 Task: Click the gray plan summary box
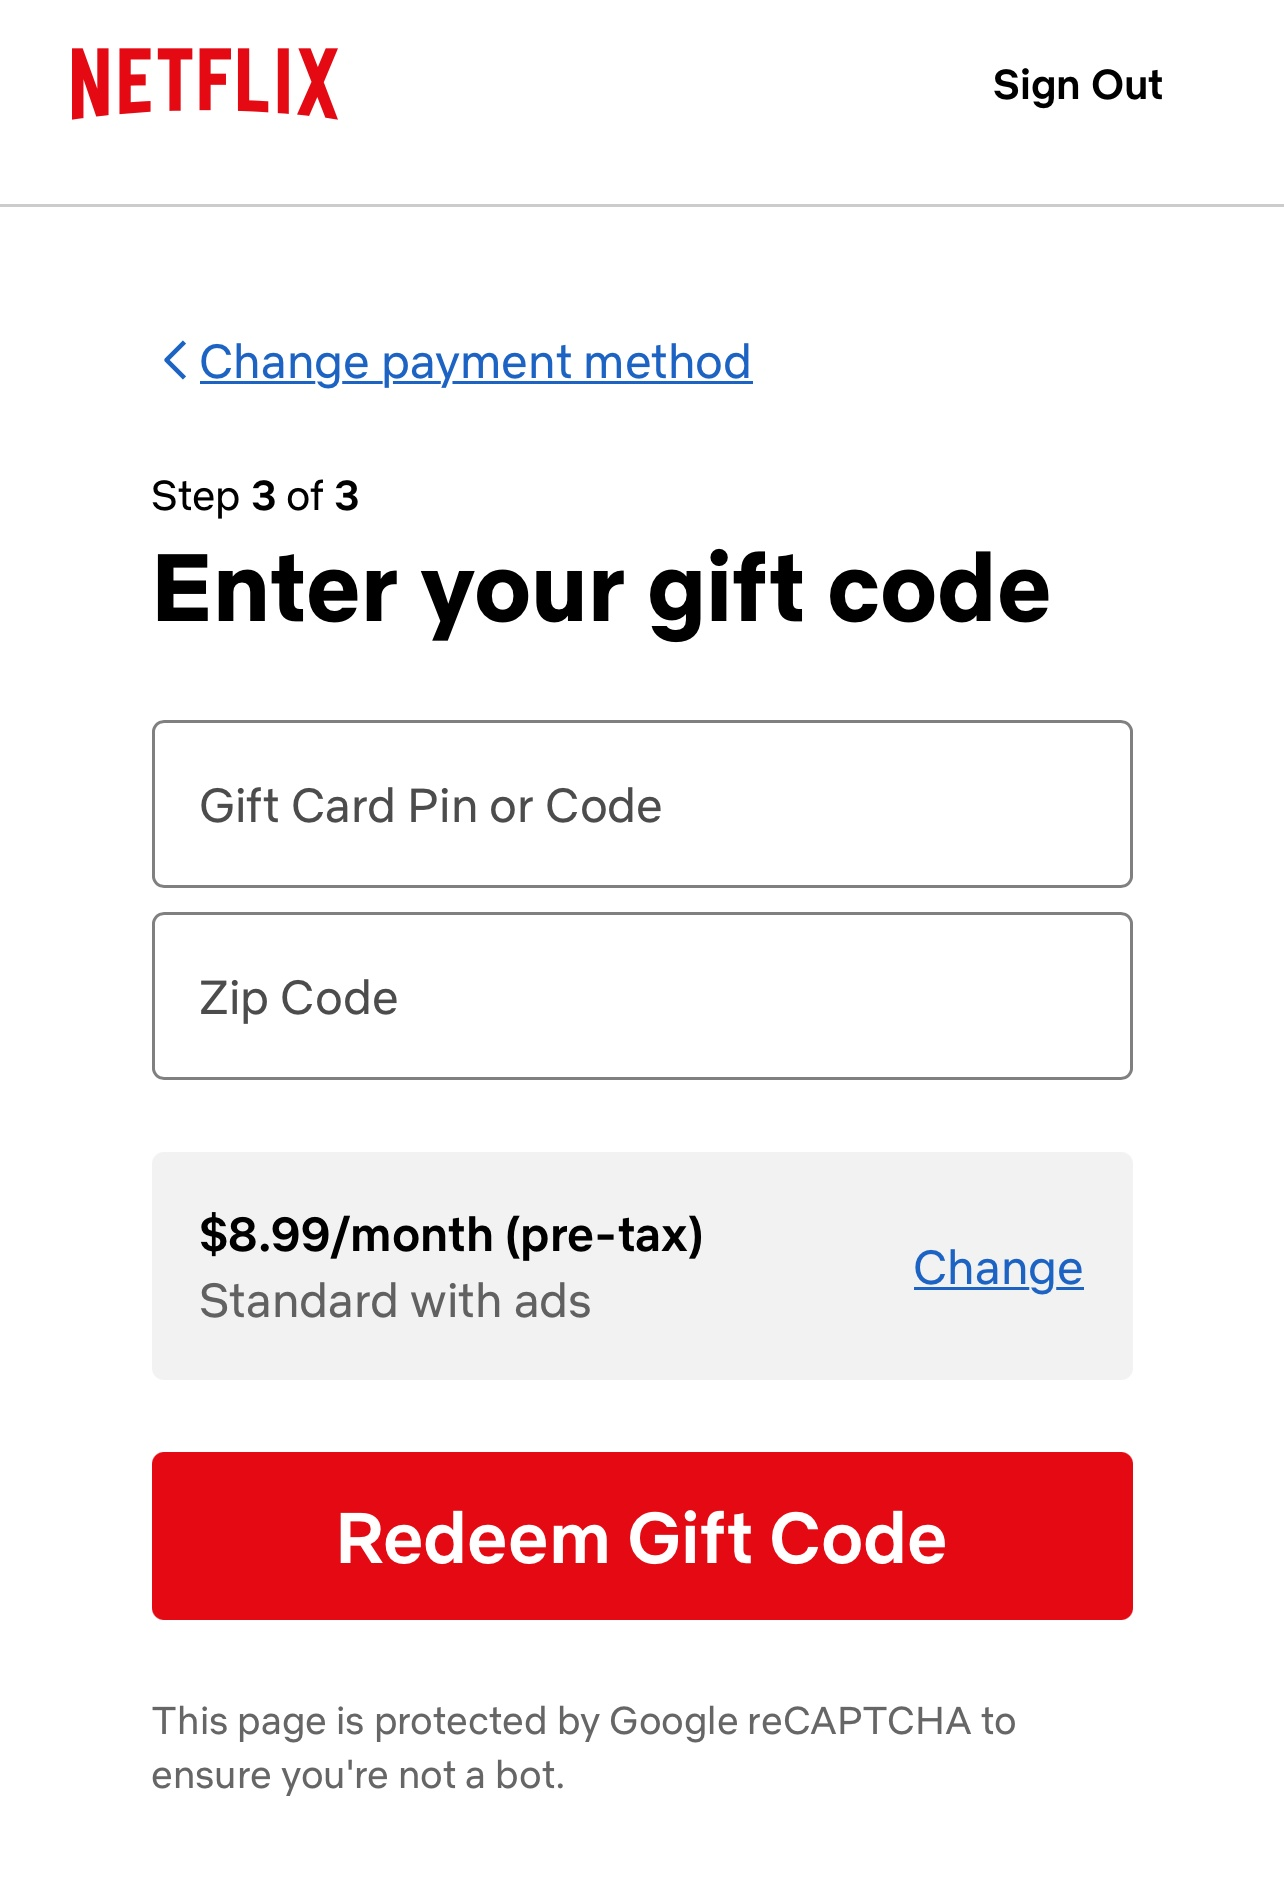point(642,1266)
